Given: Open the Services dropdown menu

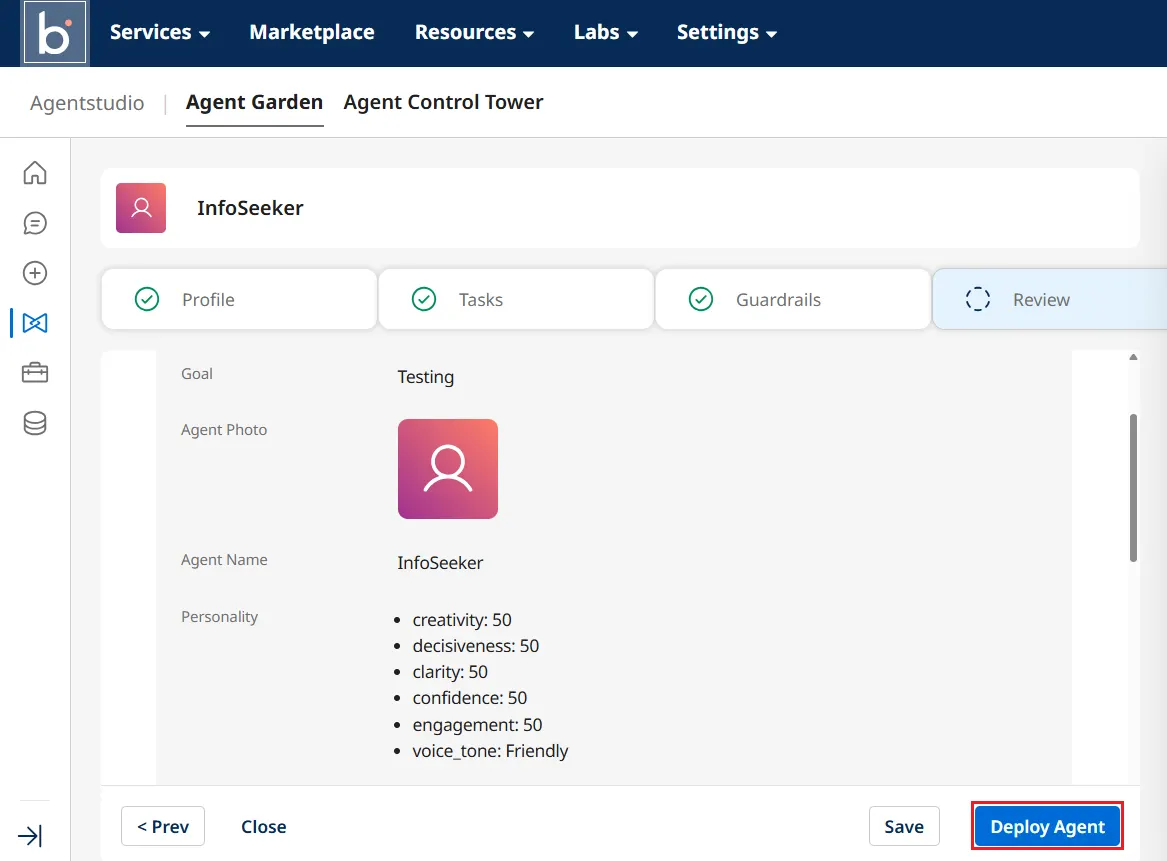Looking at the screenshot, I should click(159, 33).
